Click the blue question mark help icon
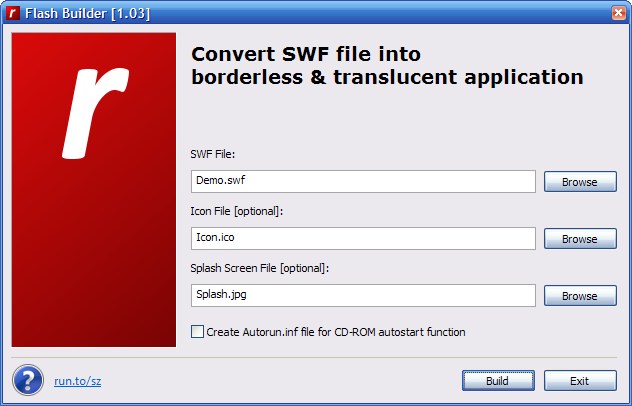The image size is (632, 406). tap(28, 380)
